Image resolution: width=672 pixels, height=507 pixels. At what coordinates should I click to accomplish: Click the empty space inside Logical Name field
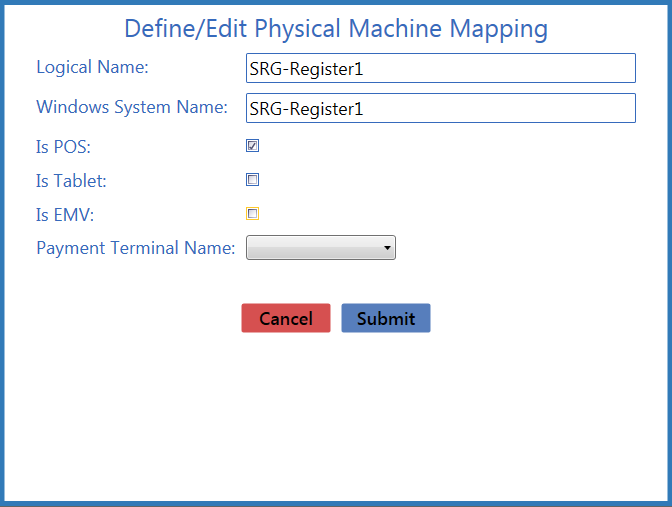(x=499, y=68)
